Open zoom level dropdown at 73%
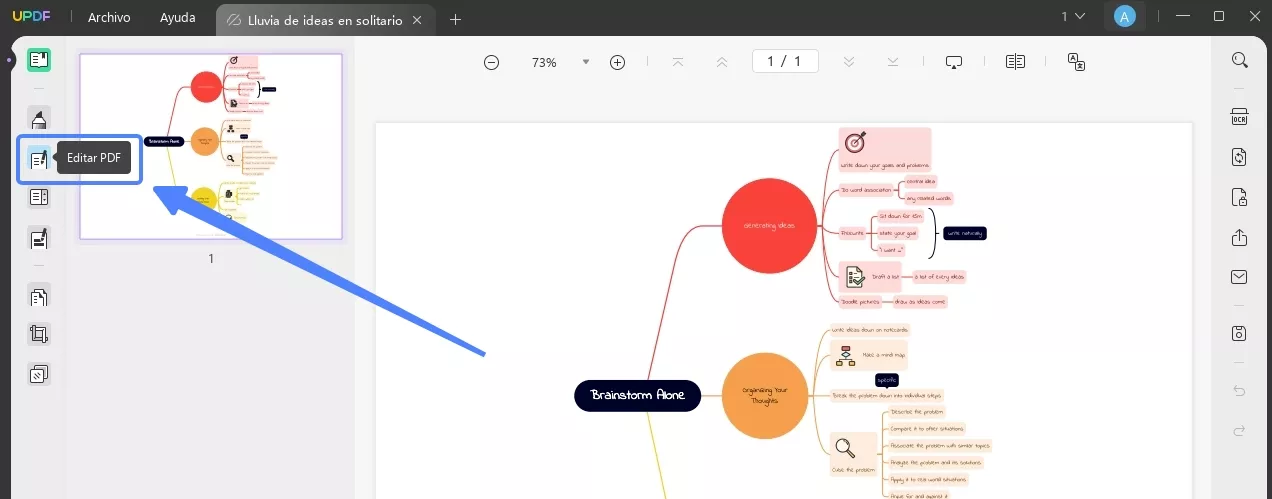Screen dimensions: 1272x499 click(585, 62)
